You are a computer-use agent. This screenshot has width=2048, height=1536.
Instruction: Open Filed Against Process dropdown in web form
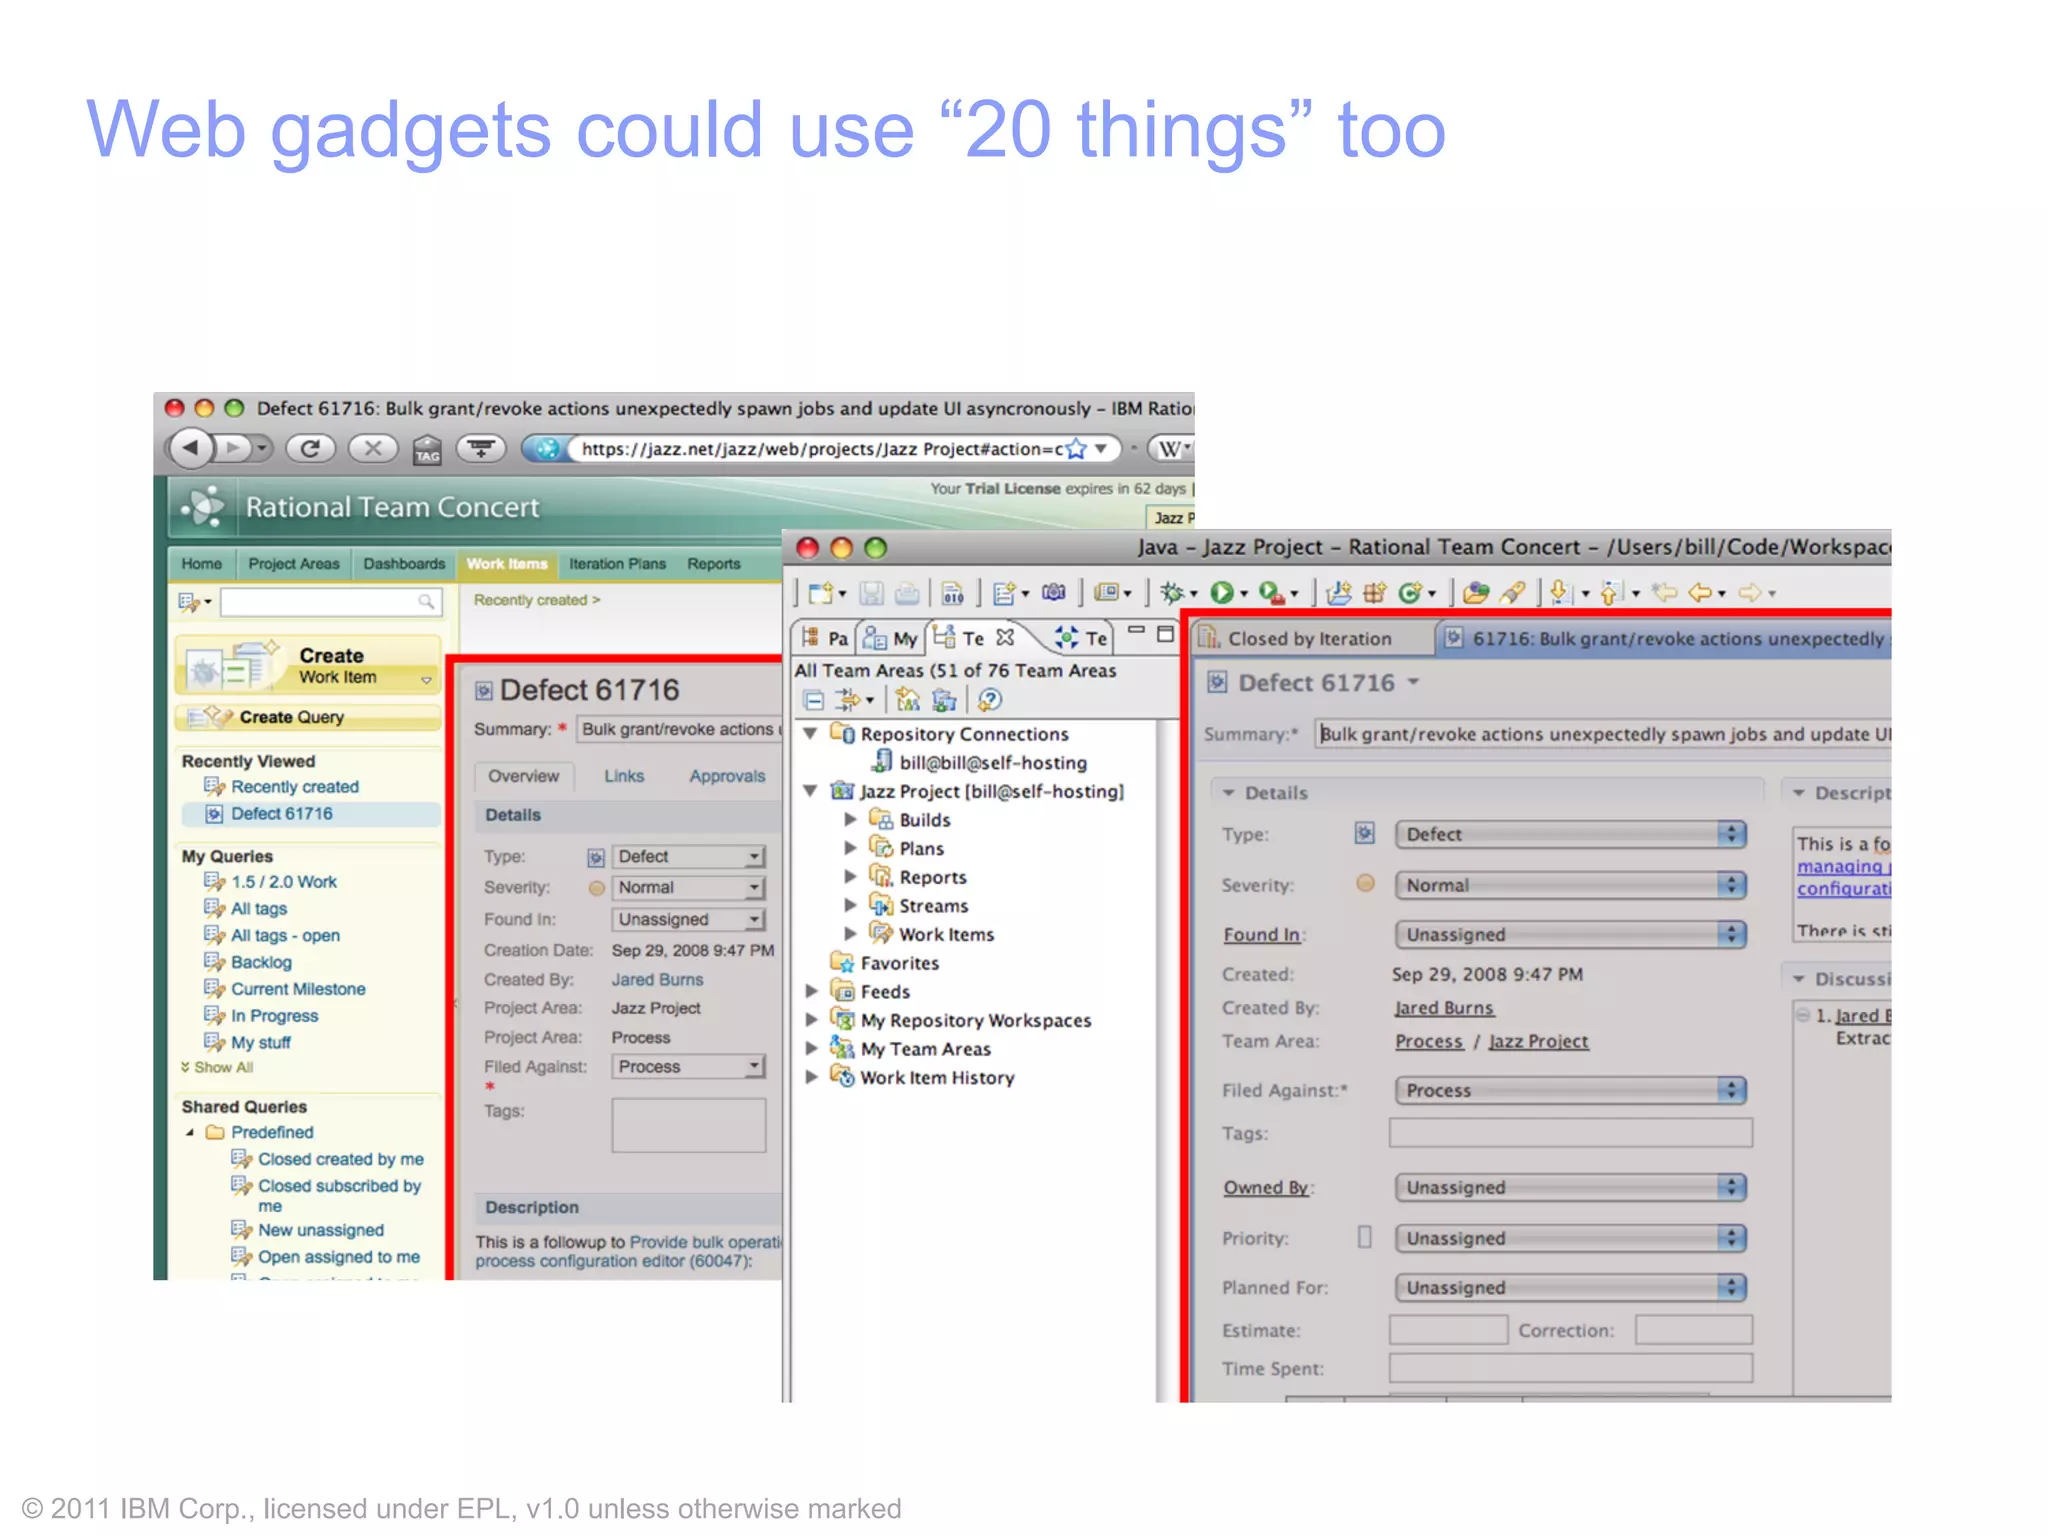click(x=689, y=1067)
